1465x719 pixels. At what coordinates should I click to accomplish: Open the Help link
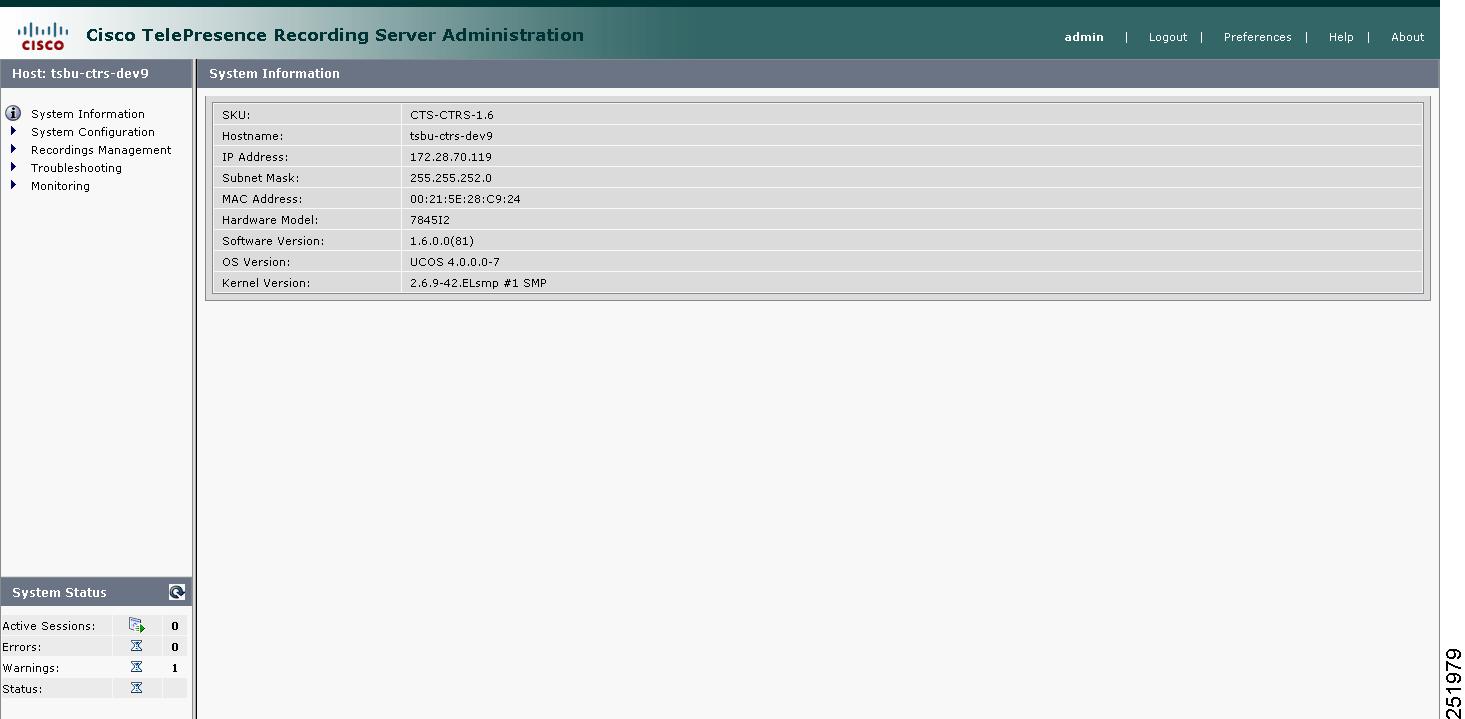point(1341,37)
